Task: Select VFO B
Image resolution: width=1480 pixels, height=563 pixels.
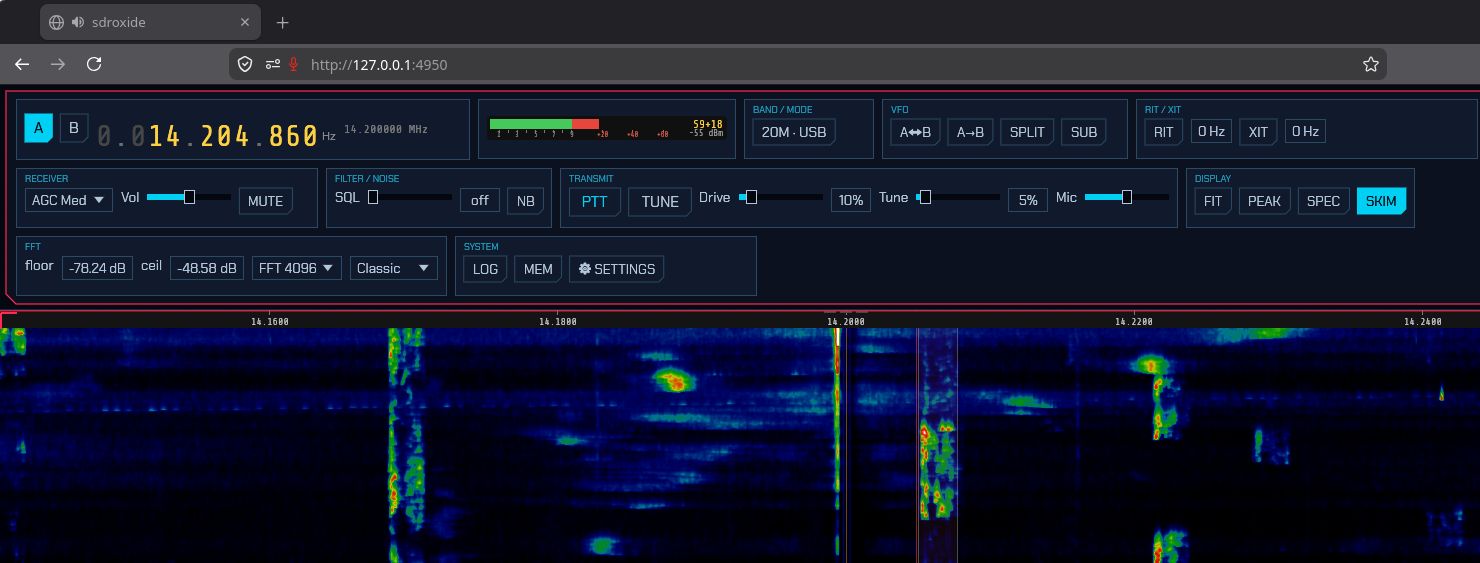Action: 74,128
